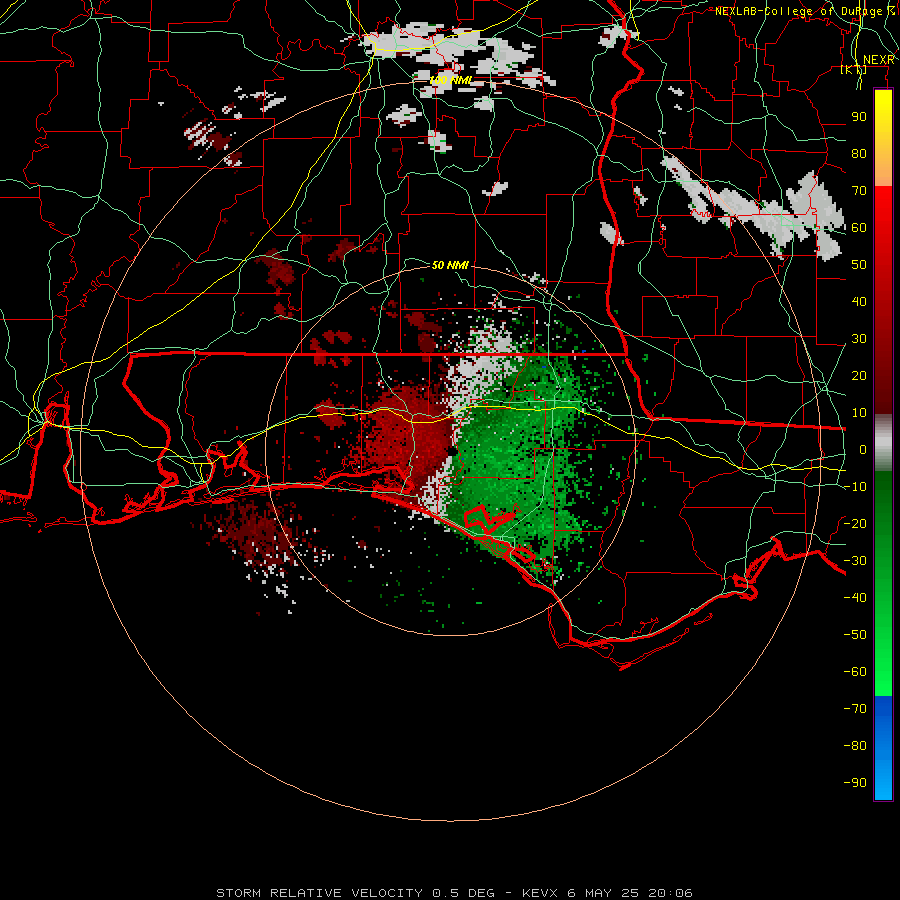Pick the "-10" tick label on the scale
The image size is (900, 900).
[x=855, y=487]
